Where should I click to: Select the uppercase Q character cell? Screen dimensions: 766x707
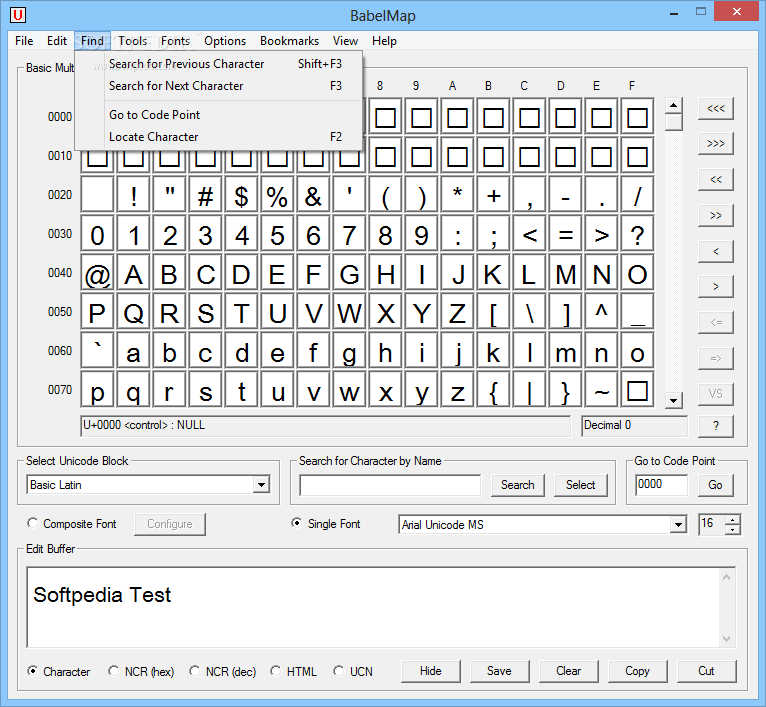(133, 313)
